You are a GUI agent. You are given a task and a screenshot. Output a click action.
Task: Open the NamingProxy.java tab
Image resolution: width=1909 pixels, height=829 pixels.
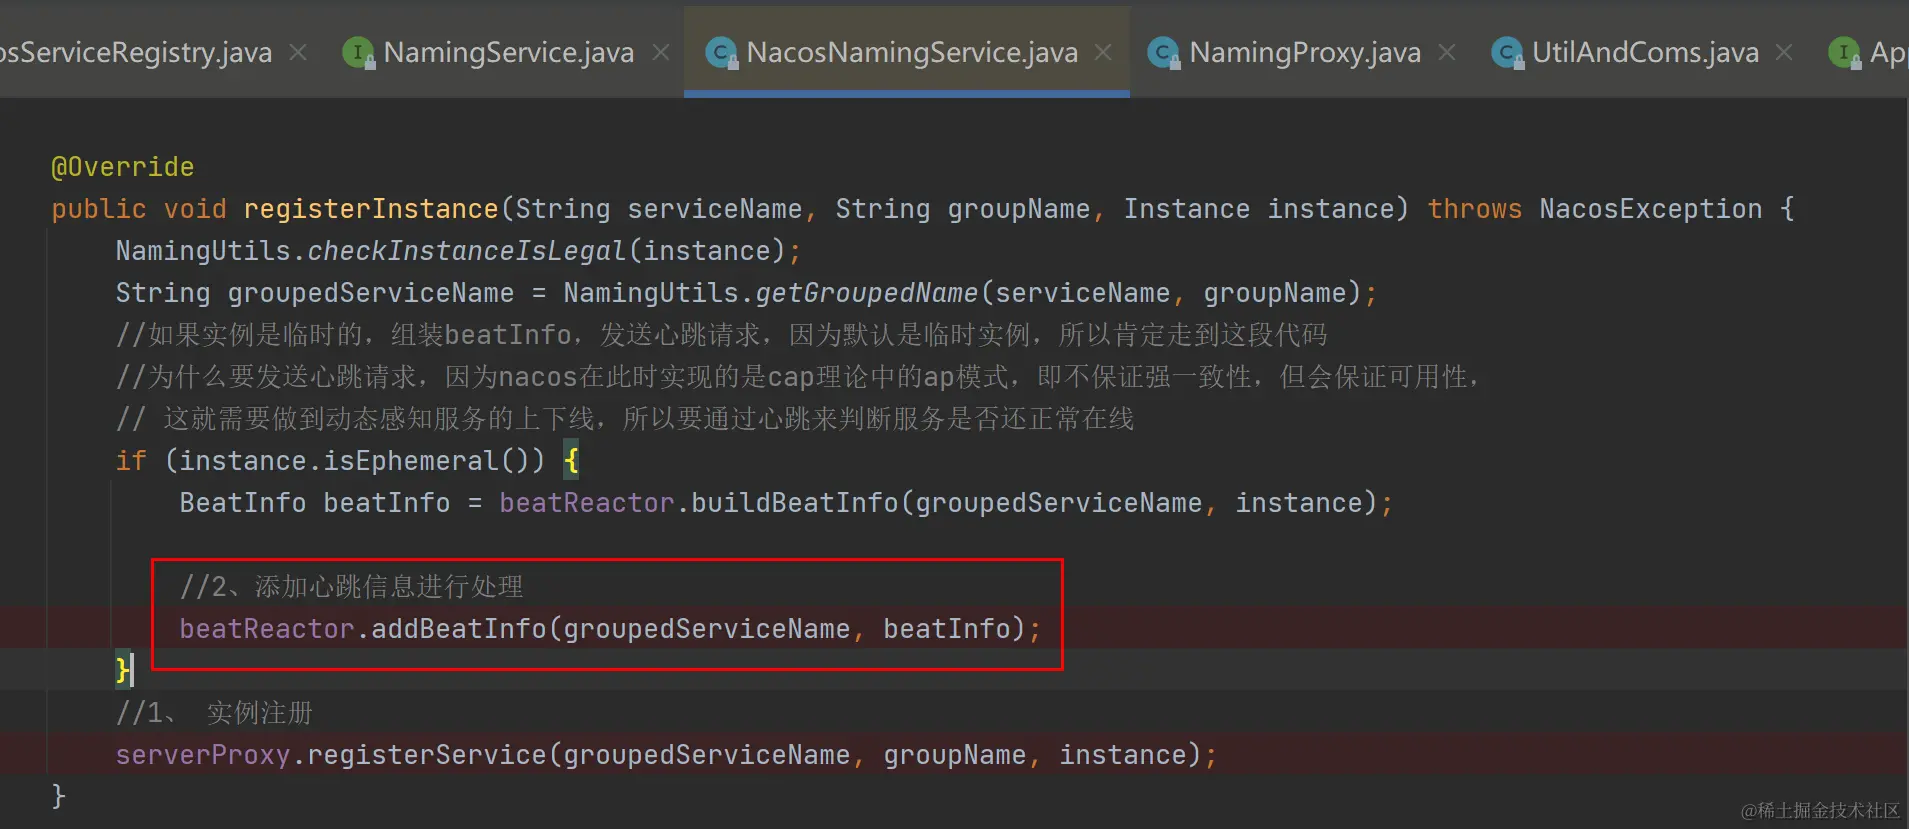pyautogui.click(x=1305, y=52)
